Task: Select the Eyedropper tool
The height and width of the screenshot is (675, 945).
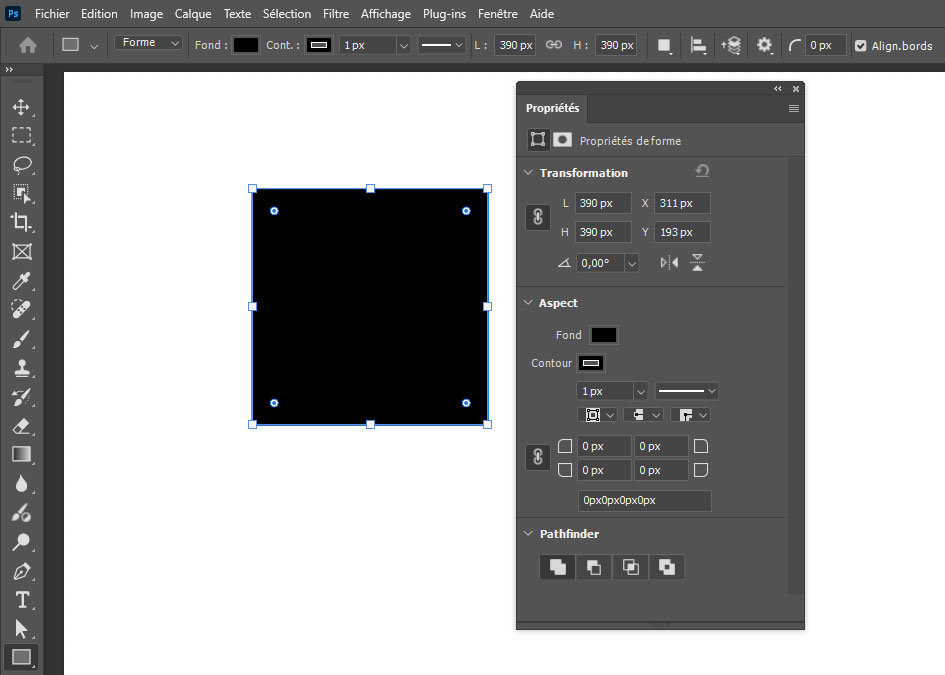Action: (x=21, y=280)
